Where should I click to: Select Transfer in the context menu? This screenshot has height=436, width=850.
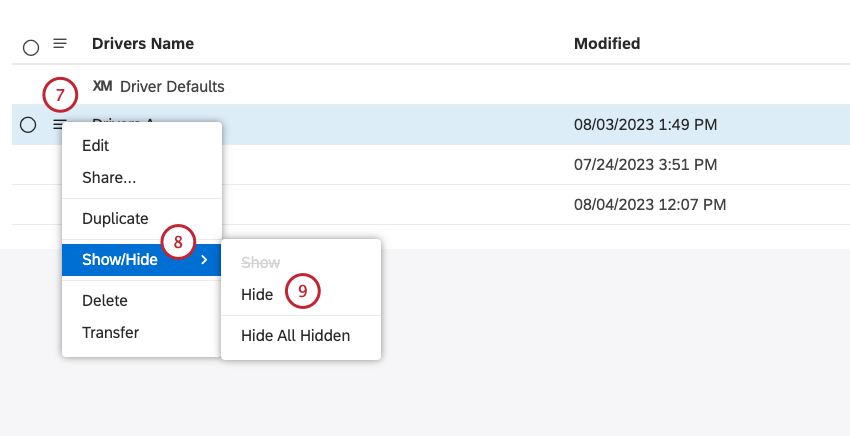tap(110, 332)
